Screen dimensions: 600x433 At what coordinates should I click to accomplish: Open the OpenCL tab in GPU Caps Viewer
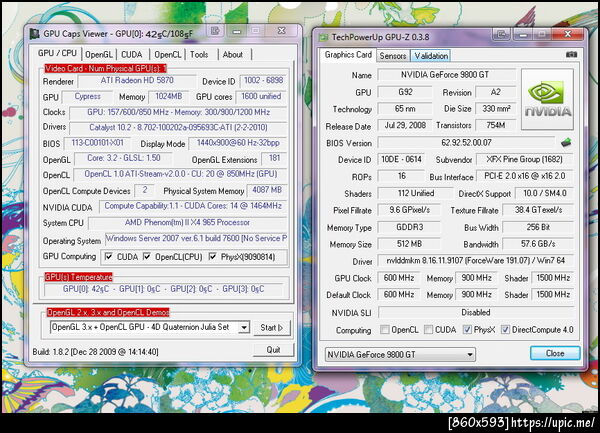coord(168,55)
